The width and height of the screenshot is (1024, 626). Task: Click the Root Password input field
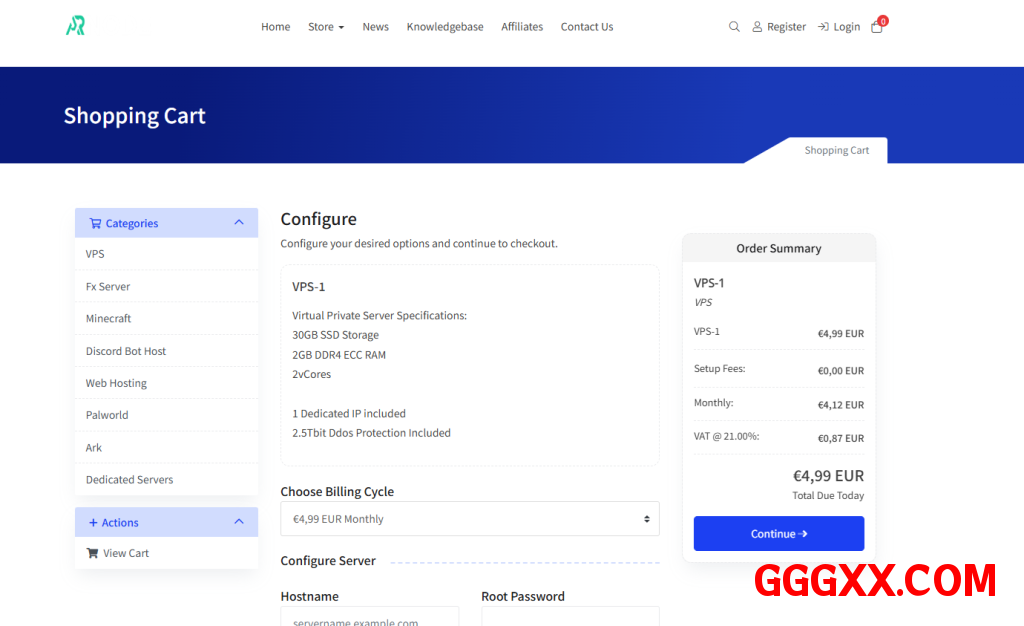tap(570, 618)
